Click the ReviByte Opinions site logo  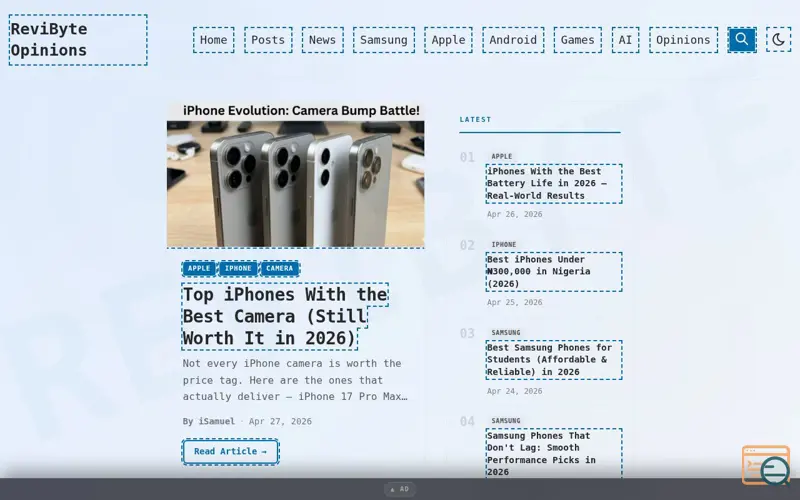(78, 40)
